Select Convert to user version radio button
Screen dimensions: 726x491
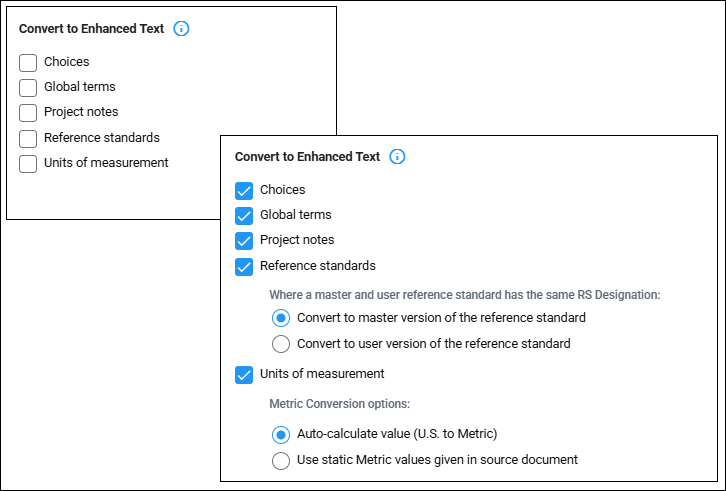pos(281,344)
